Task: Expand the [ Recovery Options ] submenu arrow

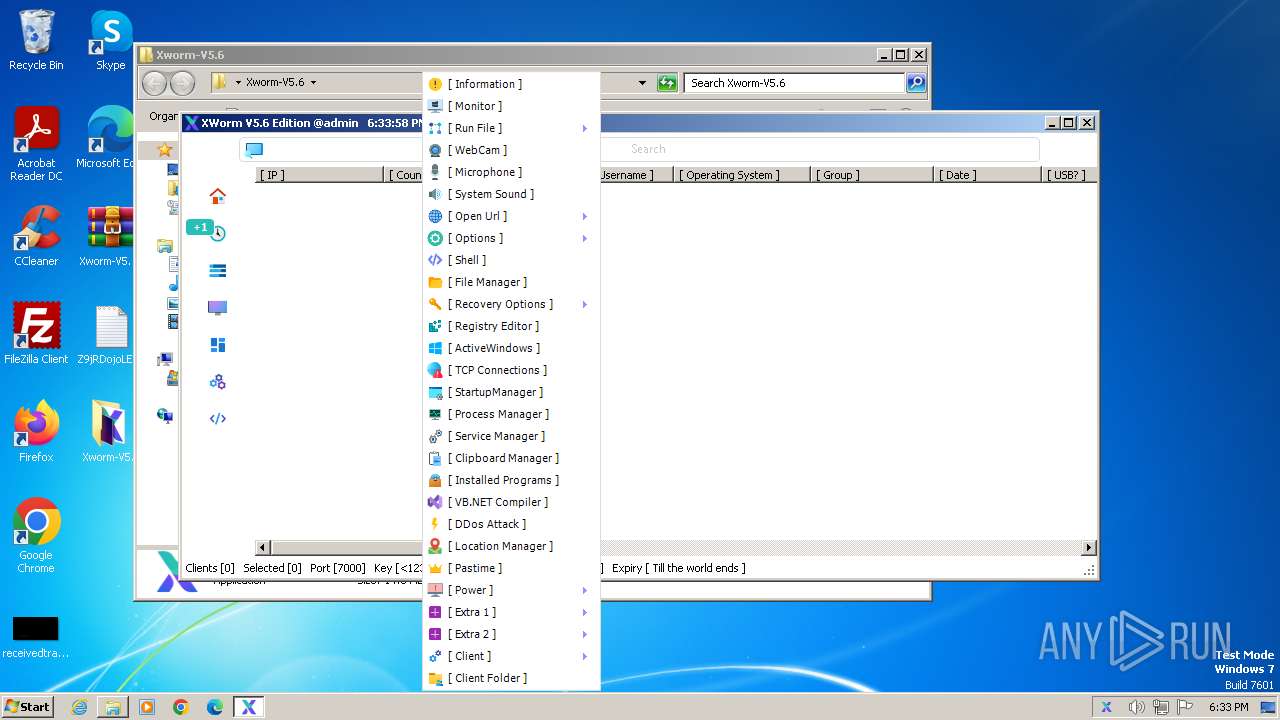Action: [x=585, y=304]
